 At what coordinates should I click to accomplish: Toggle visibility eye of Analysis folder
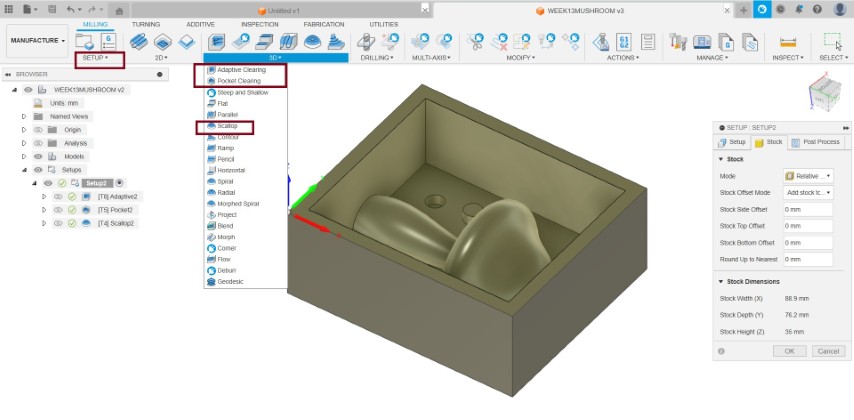pos(38,143)
